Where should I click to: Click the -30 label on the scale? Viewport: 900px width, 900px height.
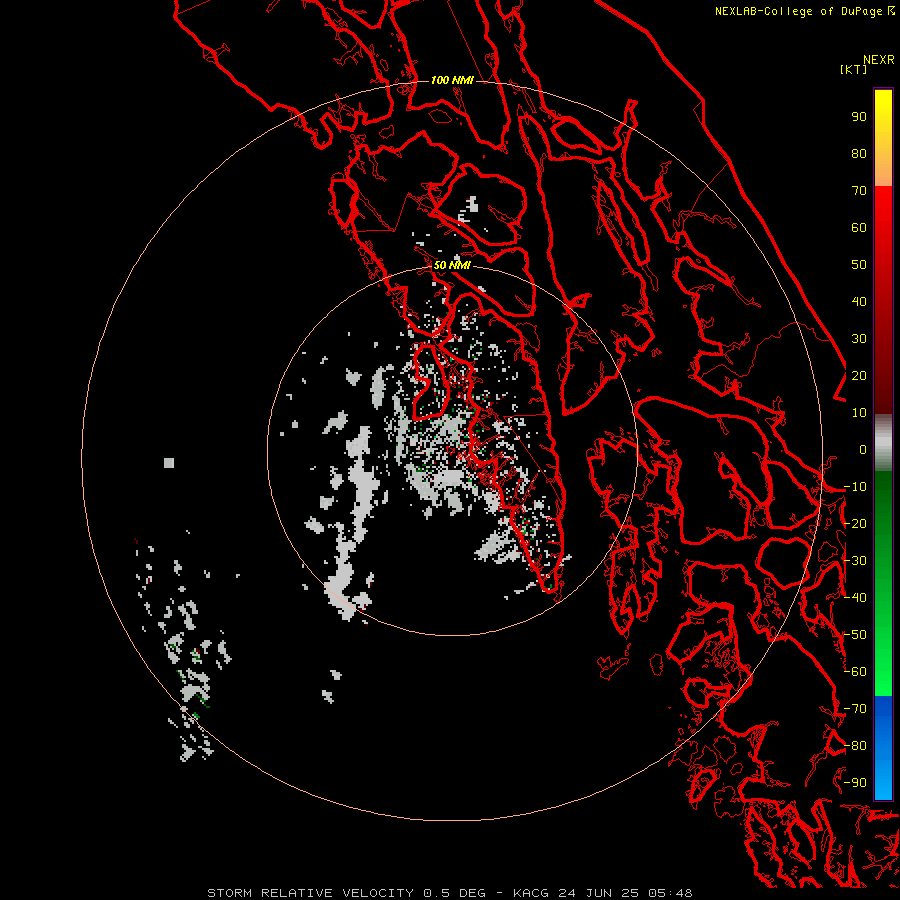(855, 561)
